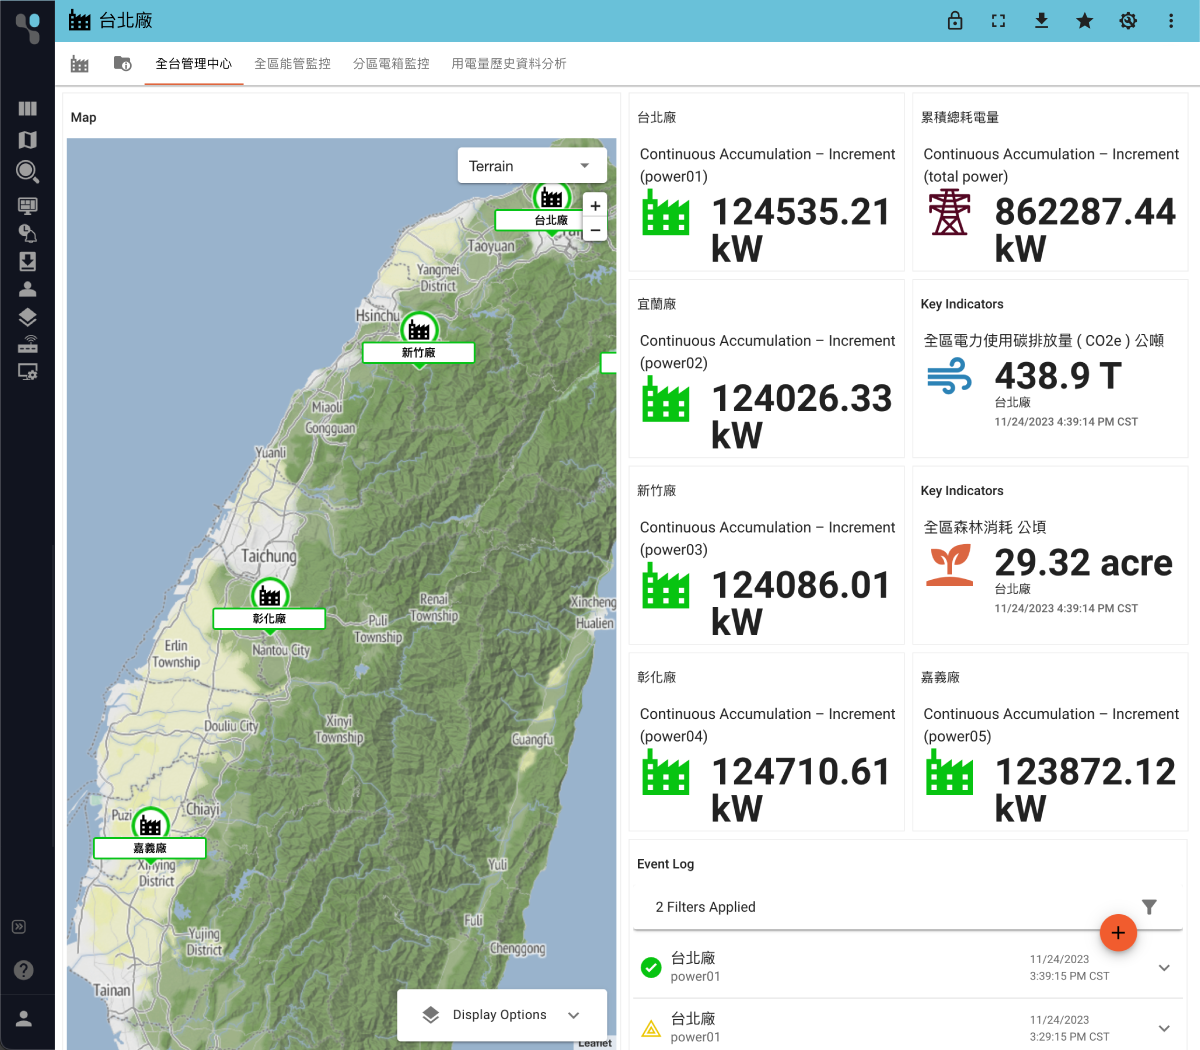Star this dashboard as a favorite
The height and width of the screenshot is (1050, 1200).
[1084, 20]
